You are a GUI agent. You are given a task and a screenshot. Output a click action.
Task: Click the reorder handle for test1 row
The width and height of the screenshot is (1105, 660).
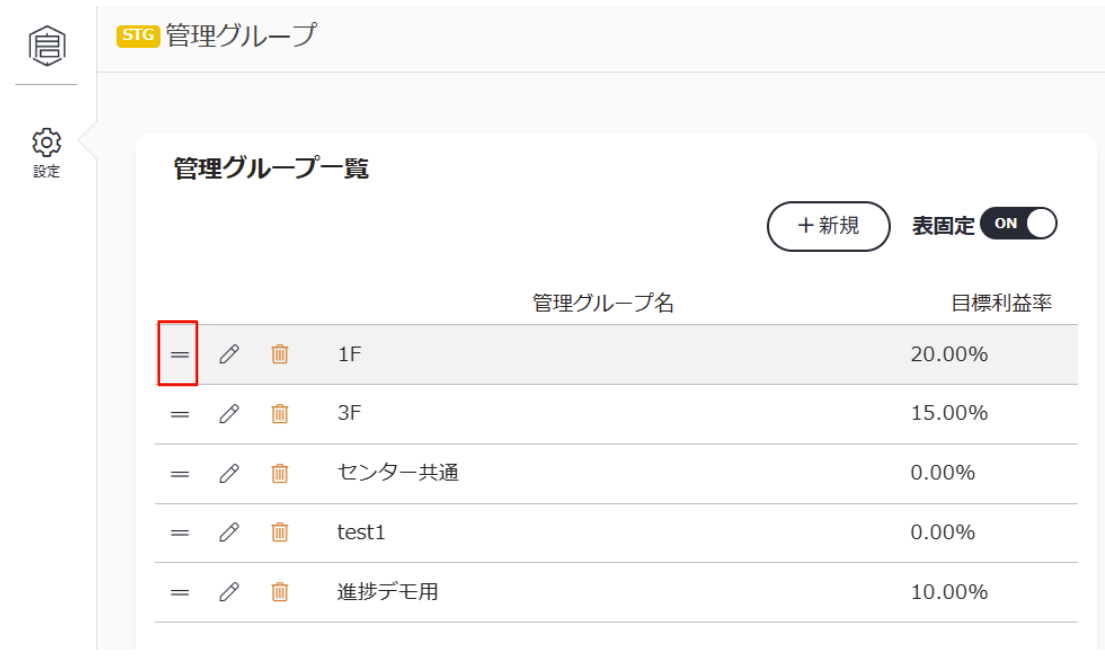point(180,533)
